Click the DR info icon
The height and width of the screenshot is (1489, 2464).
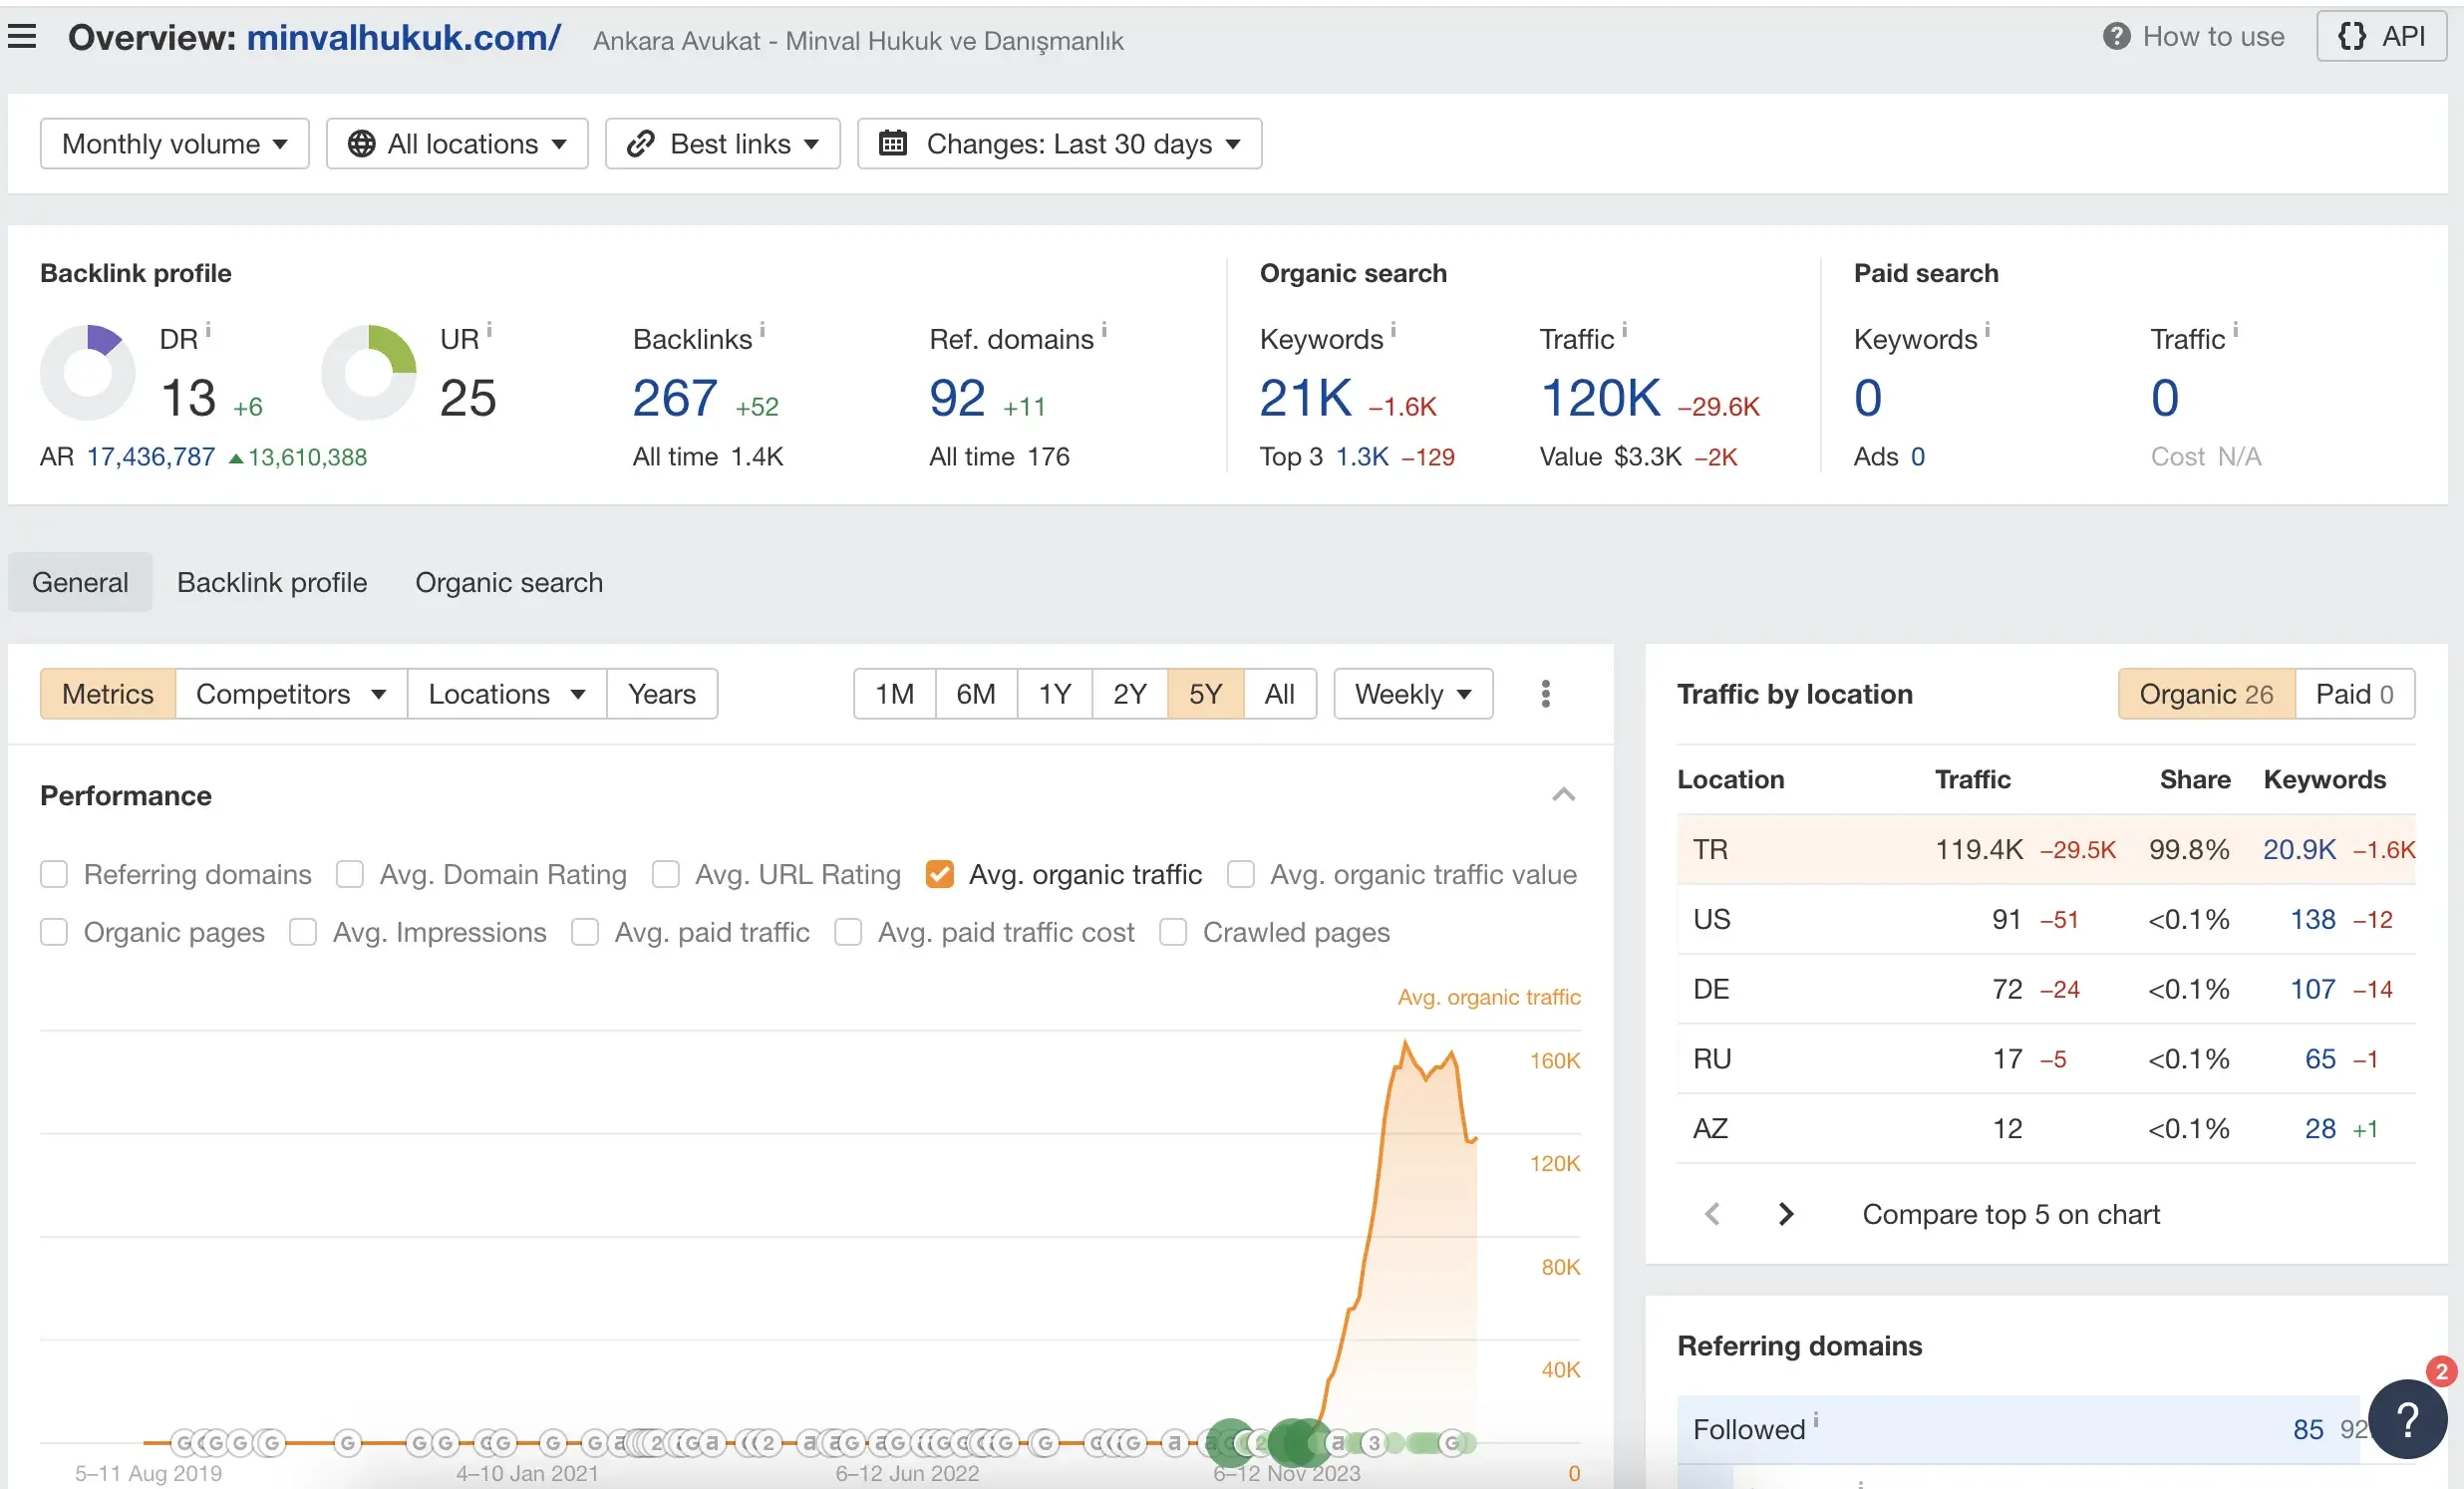tap(208, 328)
